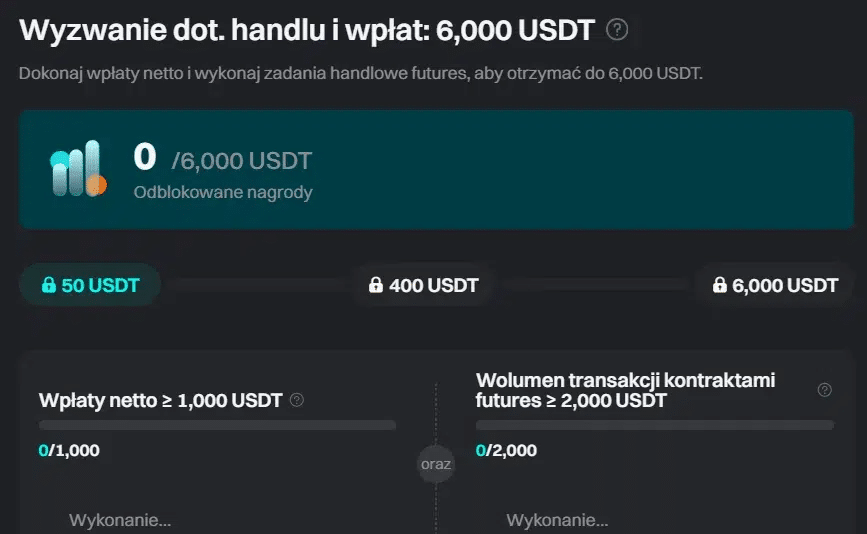This screenshot has height=534, width=867.
Task: Click lock icon on 6,000 USDT tier
Action: (719, 285)
